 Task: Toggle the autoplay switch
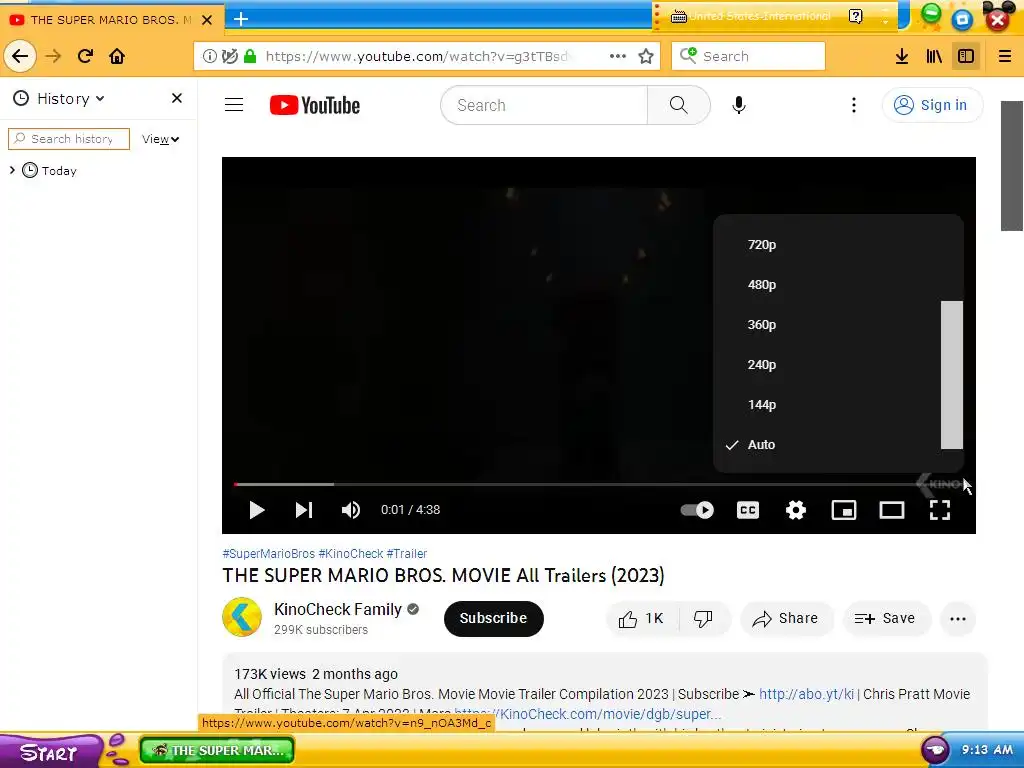tap(697, 510)
